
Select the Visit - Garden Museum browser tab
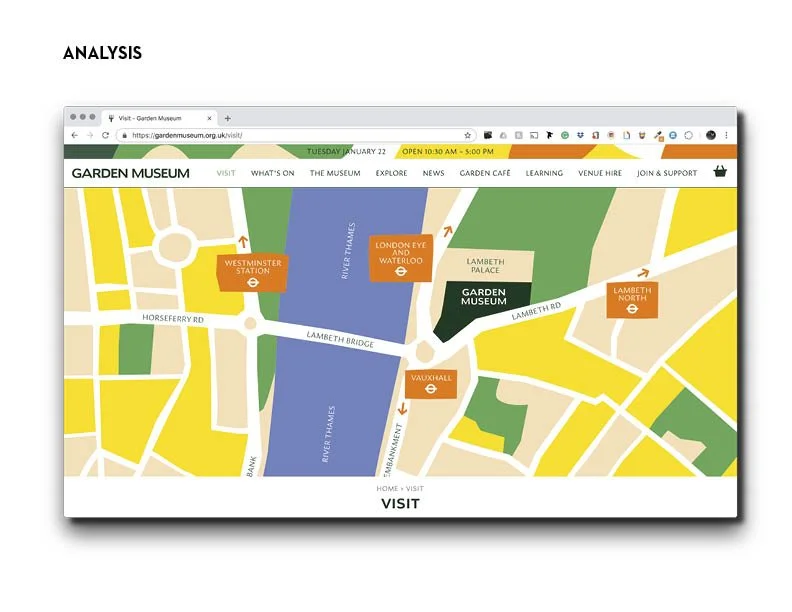click(159, 118)
